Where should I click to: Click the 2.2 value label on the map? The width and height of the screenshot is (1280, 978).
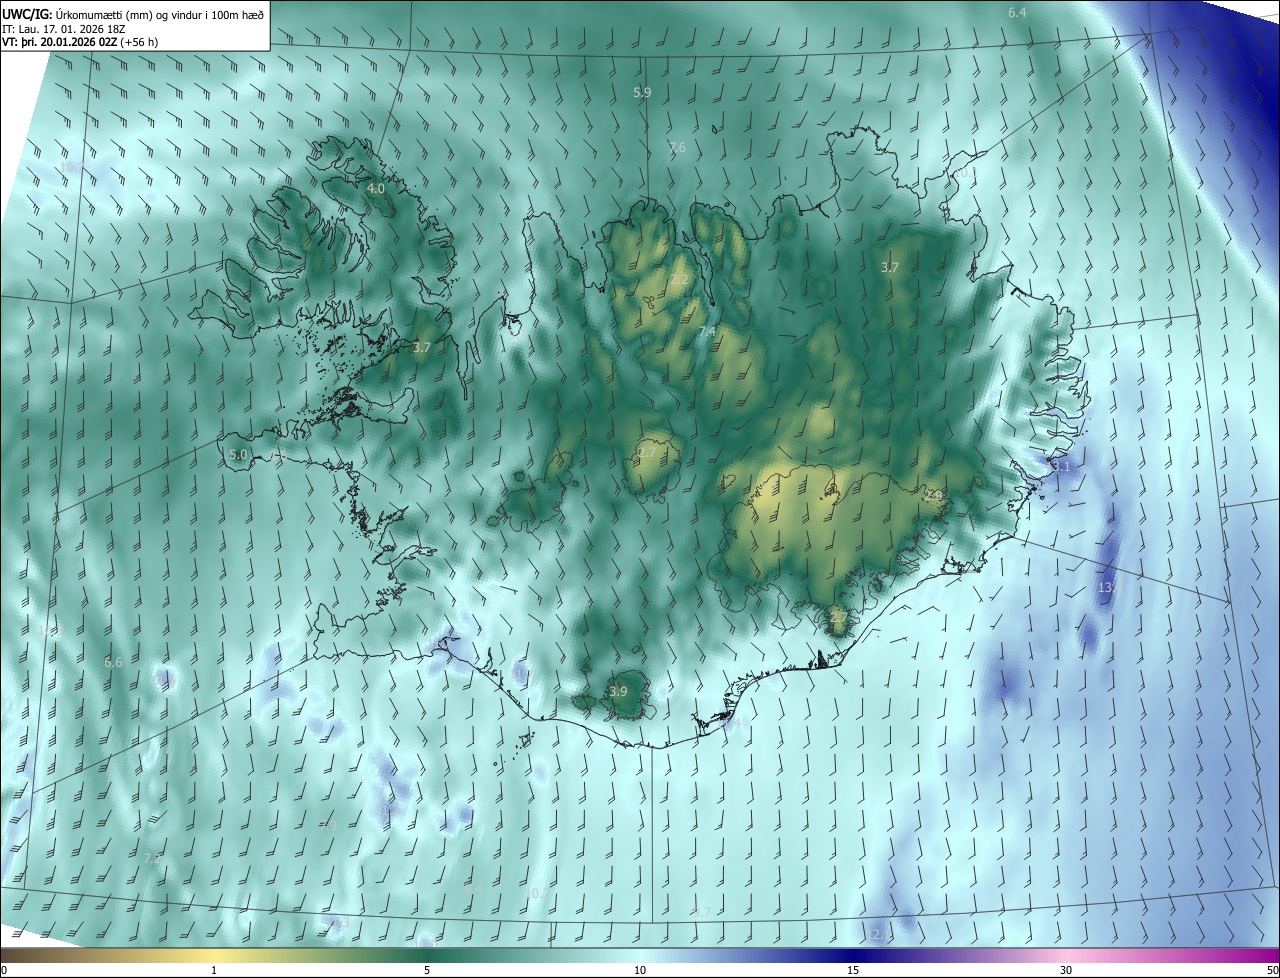679,280
